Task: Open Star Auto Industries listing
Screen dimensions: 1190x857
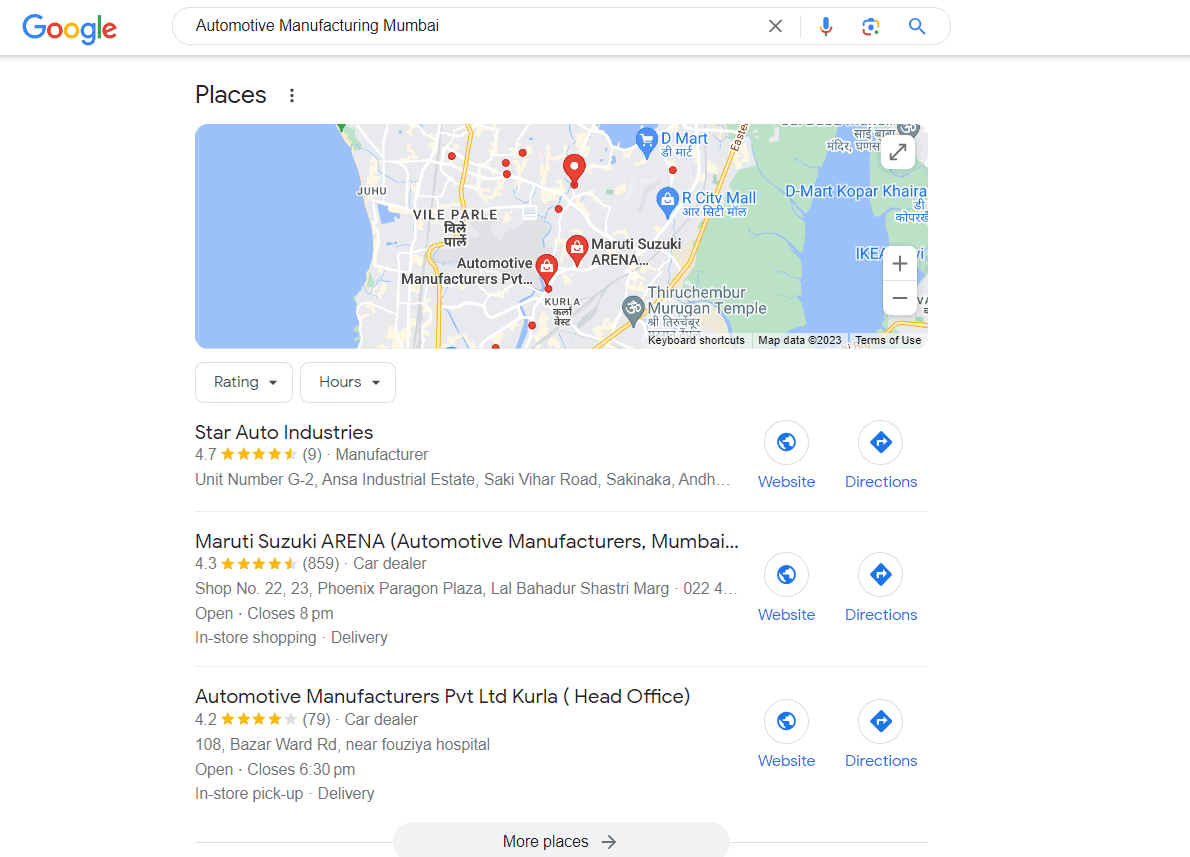Action: 284,433
